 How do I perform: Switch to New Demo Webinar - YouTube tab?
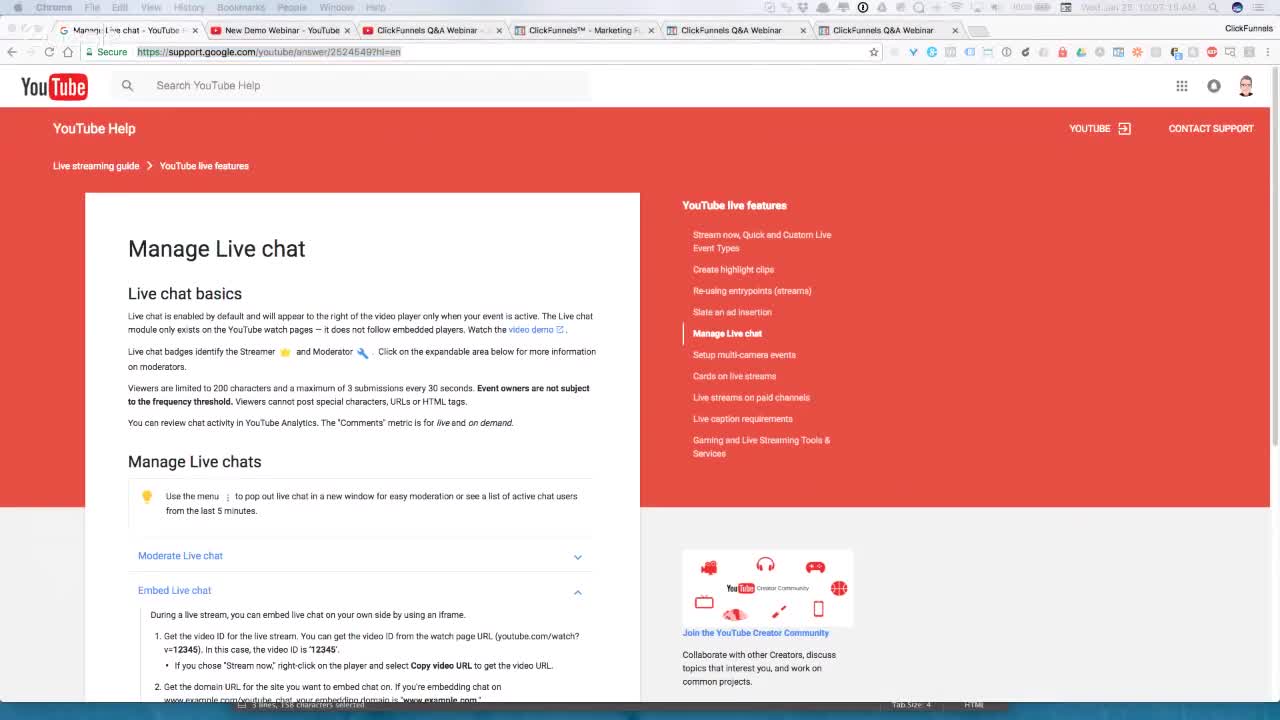(x=281, y=30)
